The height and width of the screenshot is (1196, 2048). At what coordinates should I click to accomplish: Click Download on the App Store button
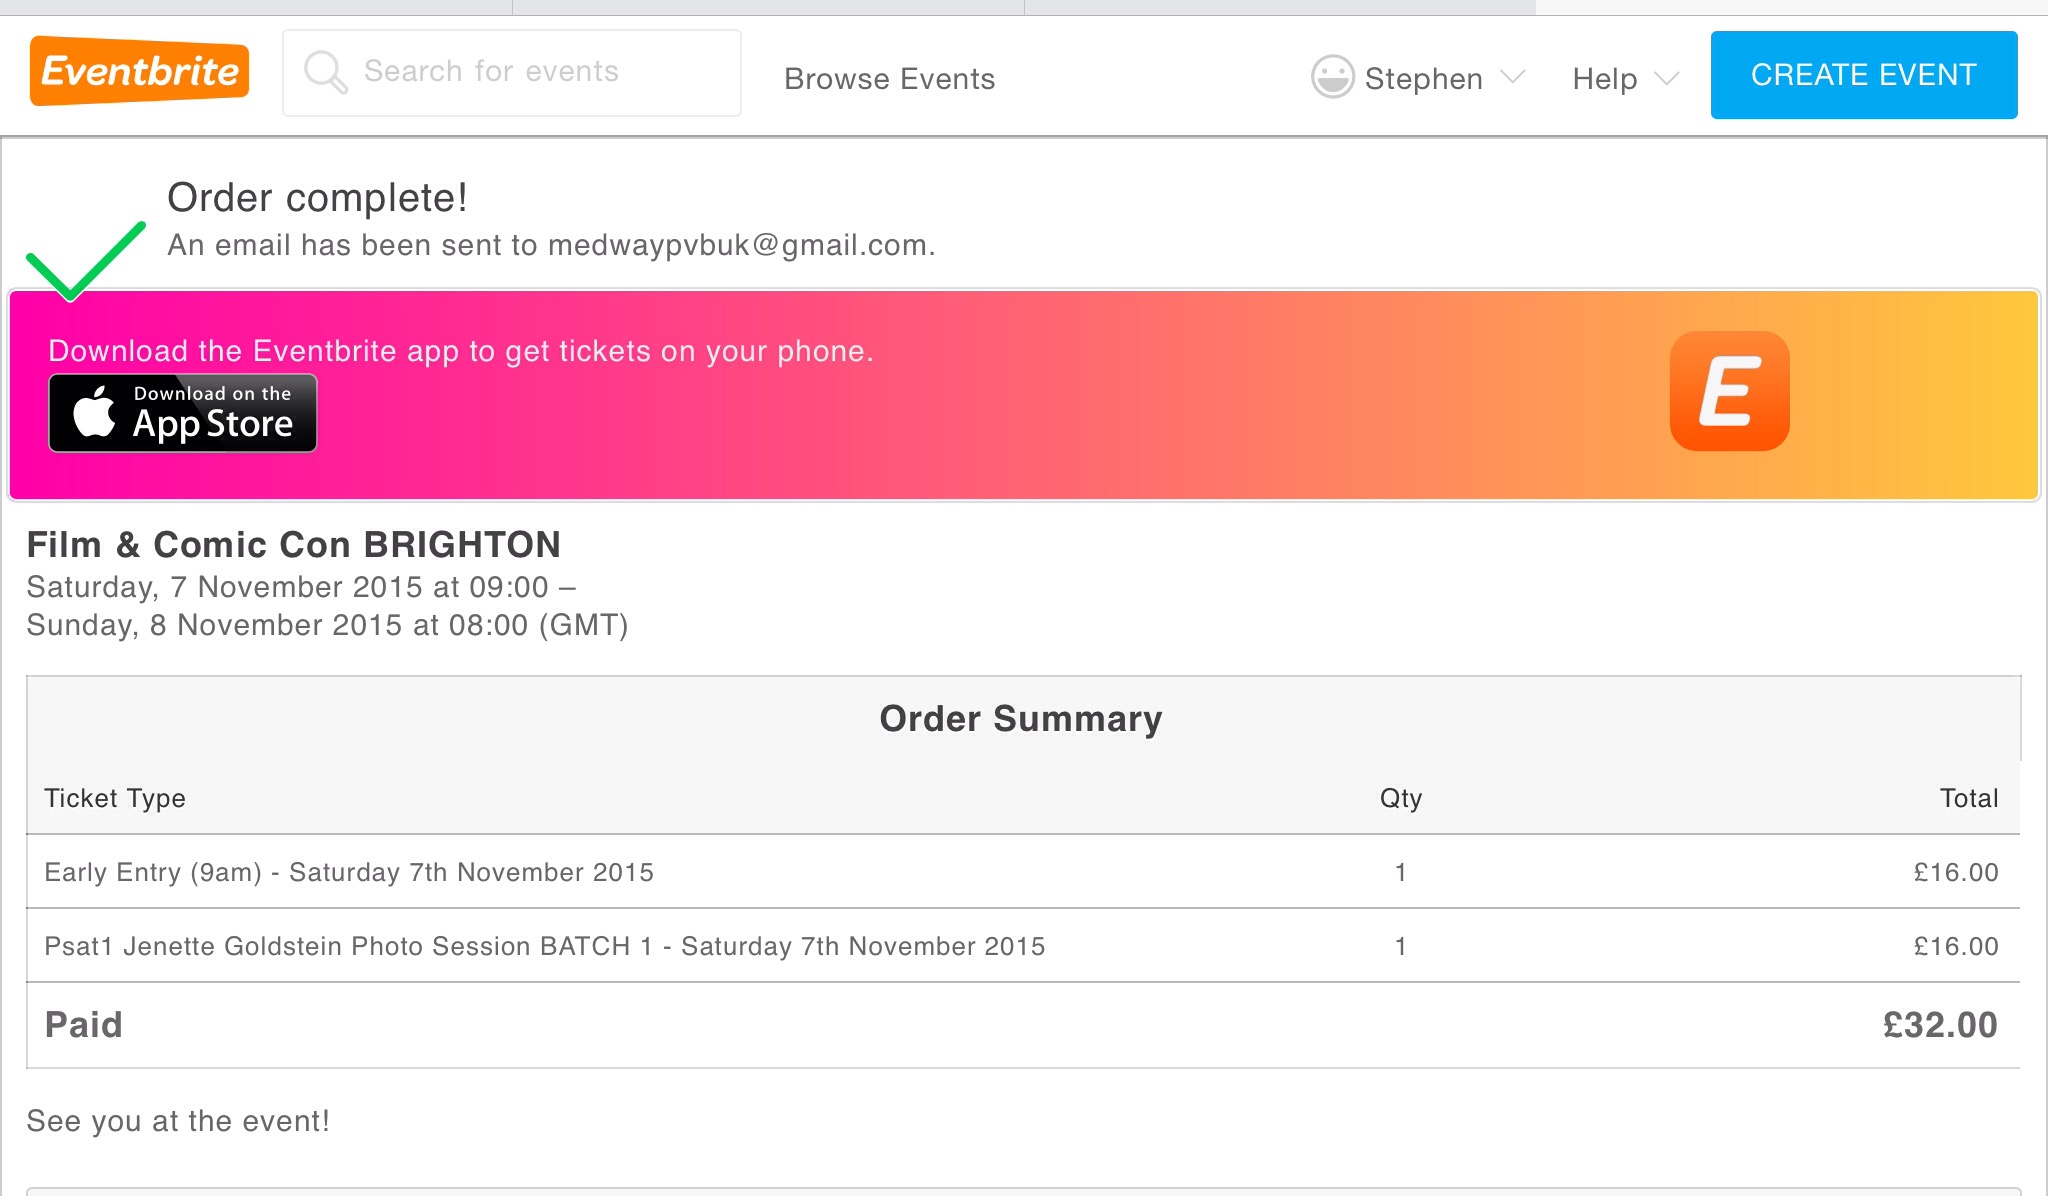pyautogui.click(x=183, y=413)
